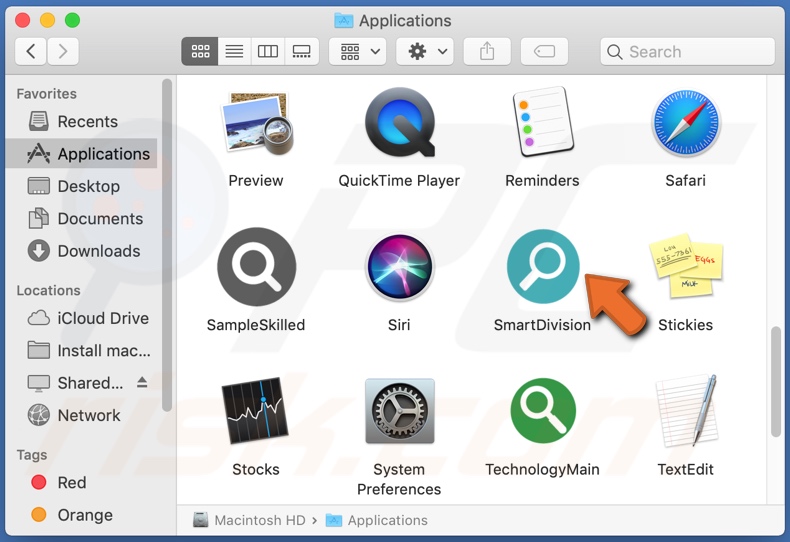Open Documents in the sidebar
The height and width of the screenshot is (542, 790).
[x=82, y=219]
